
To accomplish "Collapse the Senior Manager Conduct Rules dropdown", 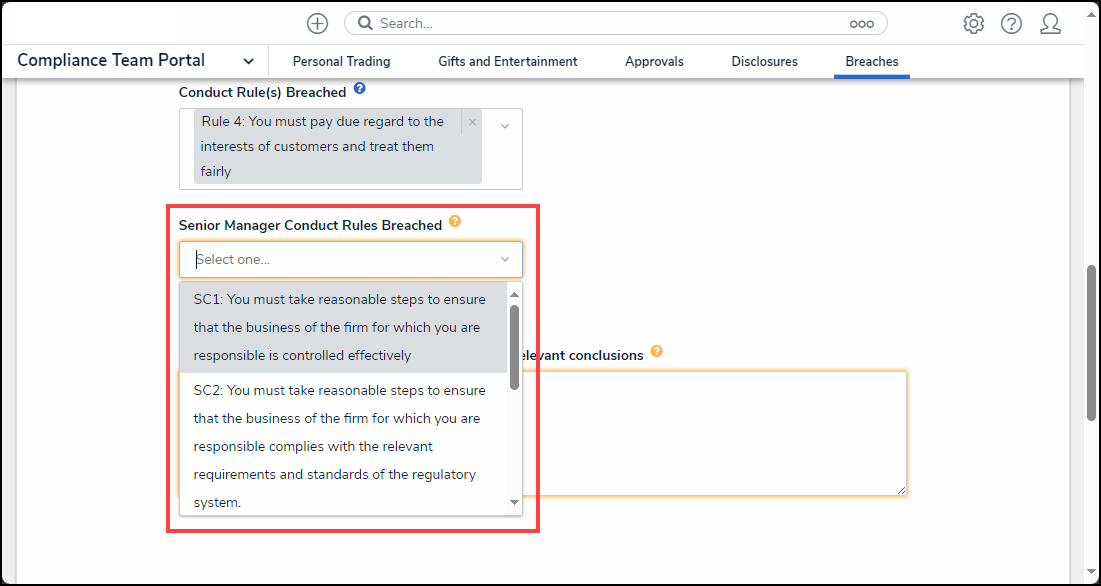I will (x=504, y=260).
